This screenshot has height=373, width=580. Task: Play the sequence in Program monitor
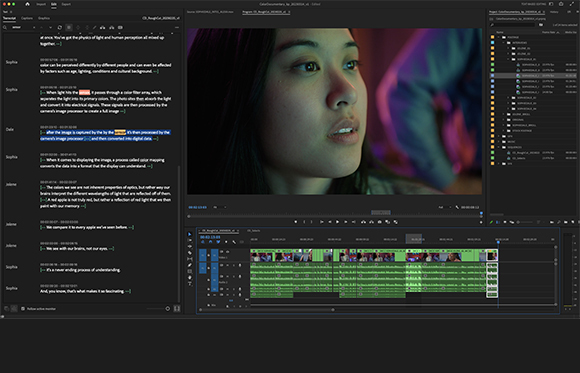337,222
